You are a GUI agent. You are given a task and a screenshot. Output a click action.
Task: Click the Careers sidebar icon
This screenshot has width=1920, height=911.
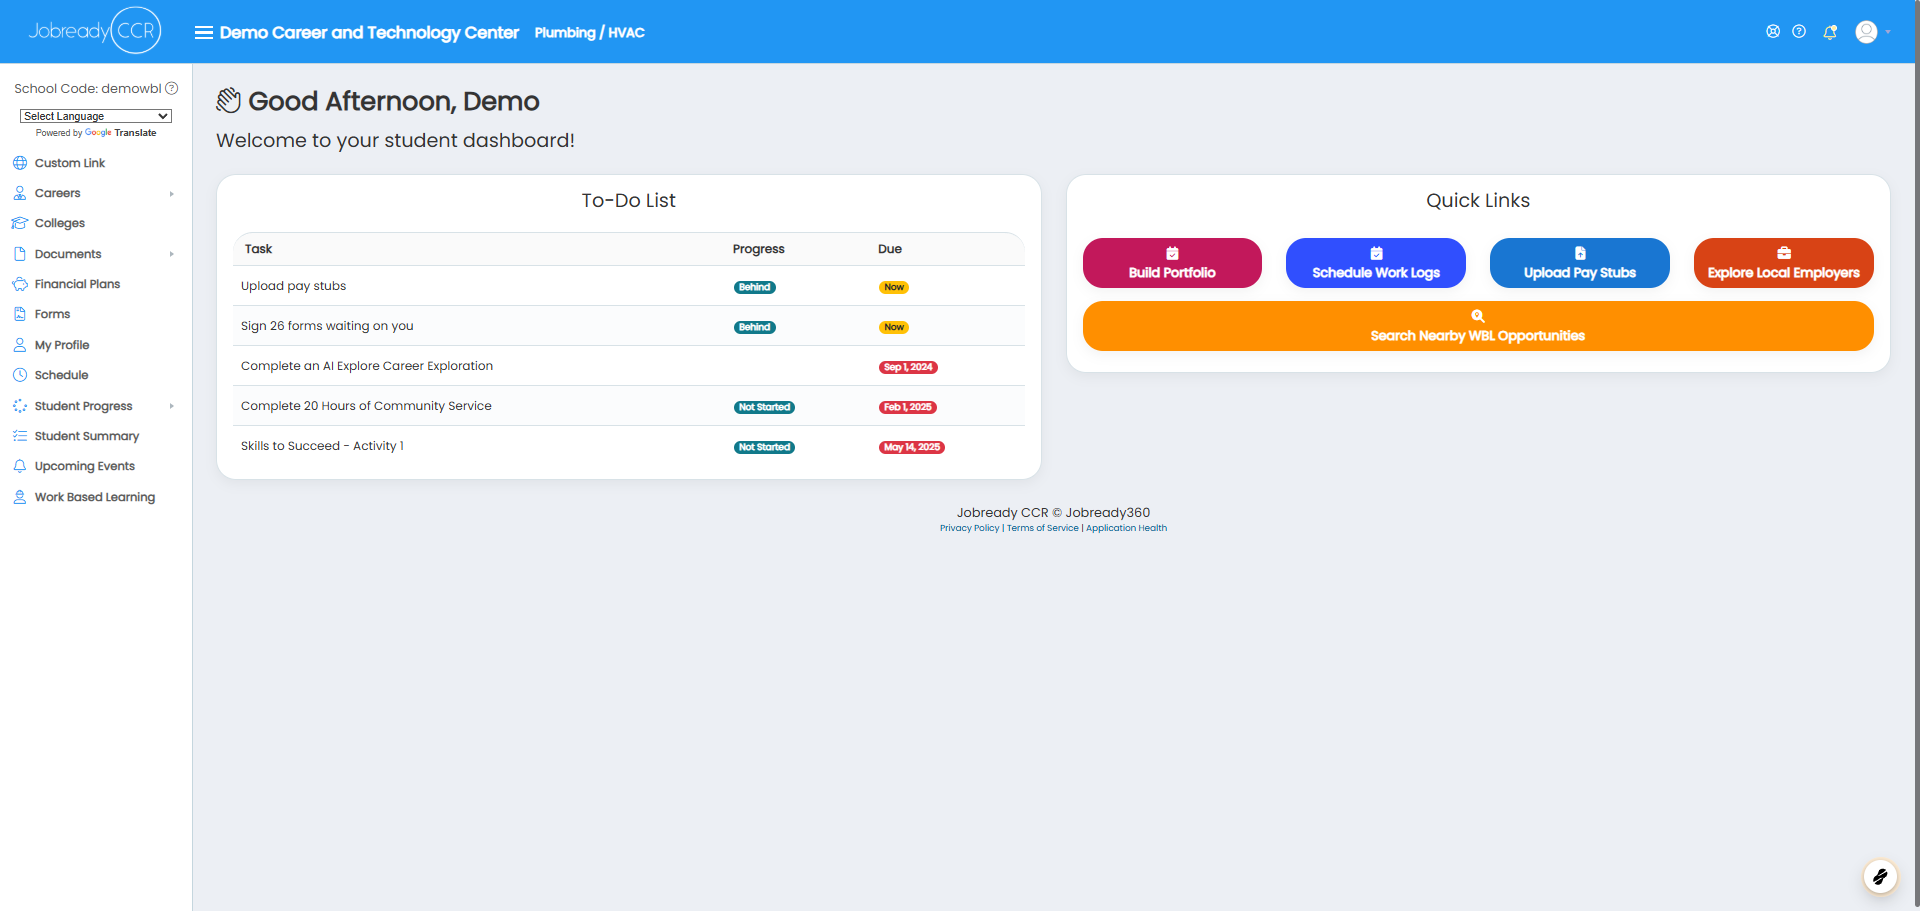pyautogui.click(x=20, y=193)
